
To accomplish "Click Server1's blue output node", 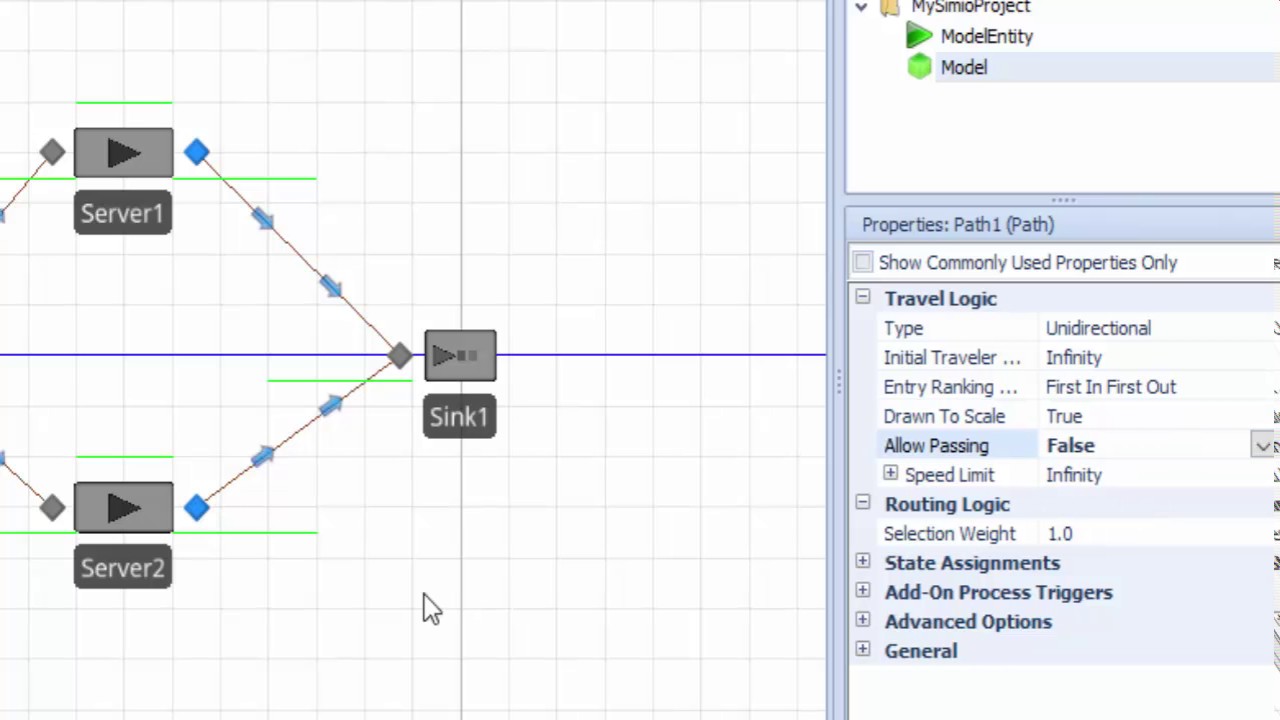I will [x=197, y=152].
